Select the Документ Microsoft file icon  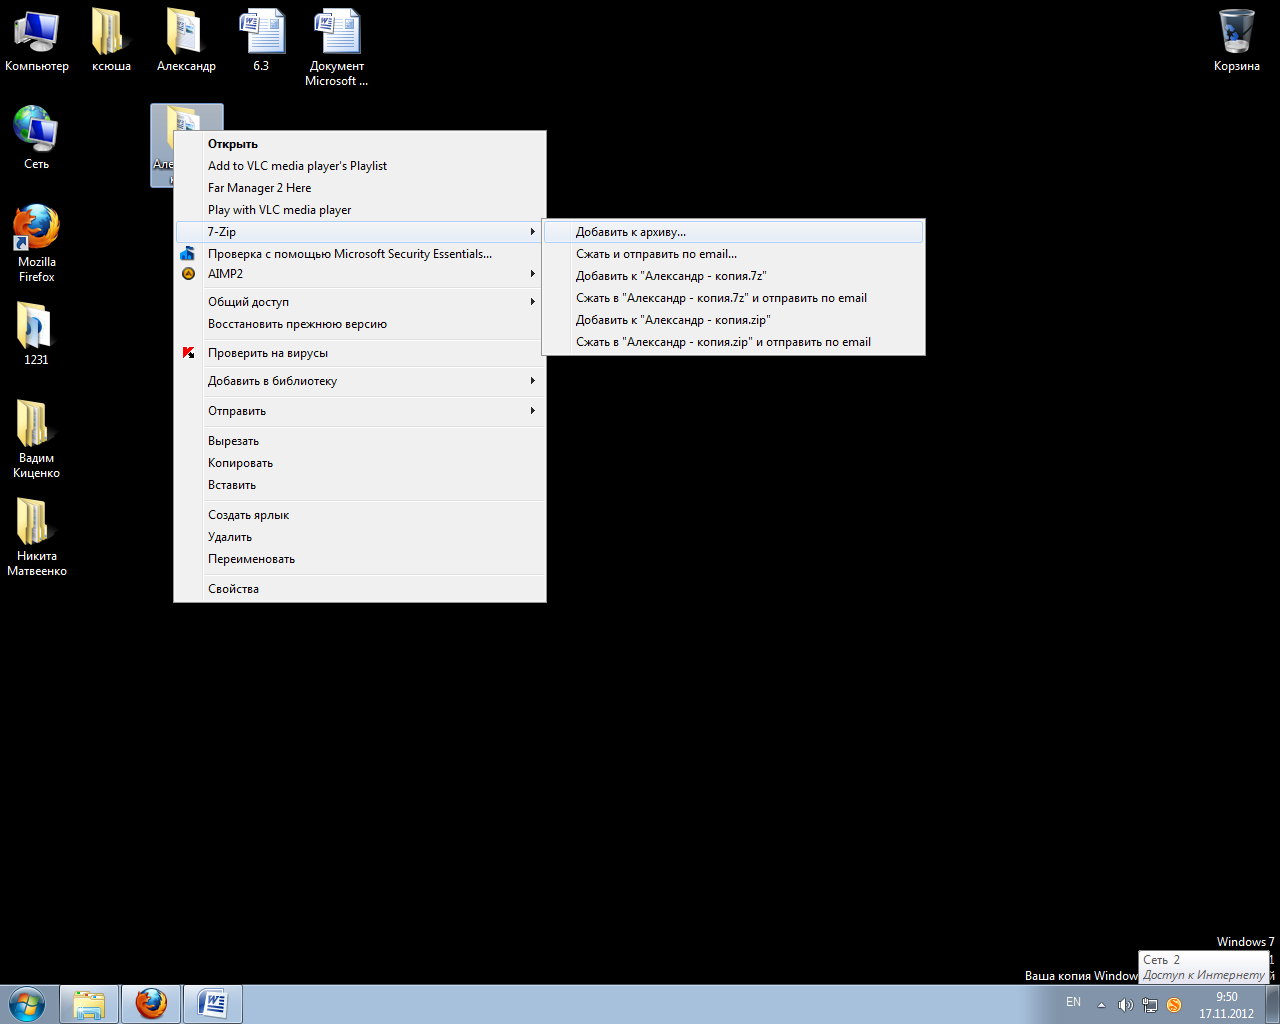tap(337, 48)
